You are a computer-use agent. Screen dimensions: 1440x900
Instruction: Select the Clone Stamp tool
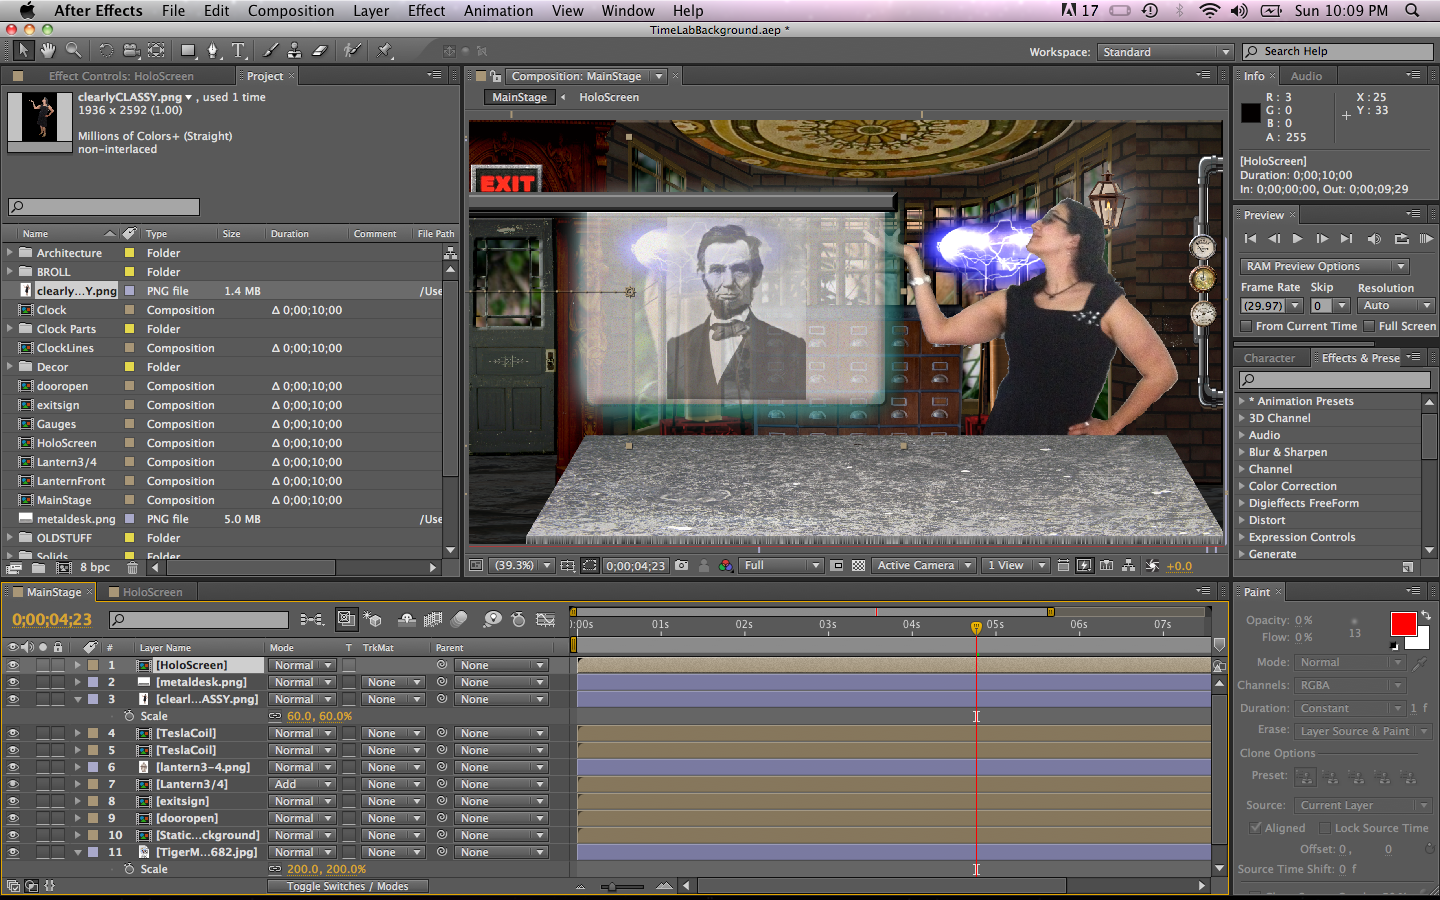[294, 50]
